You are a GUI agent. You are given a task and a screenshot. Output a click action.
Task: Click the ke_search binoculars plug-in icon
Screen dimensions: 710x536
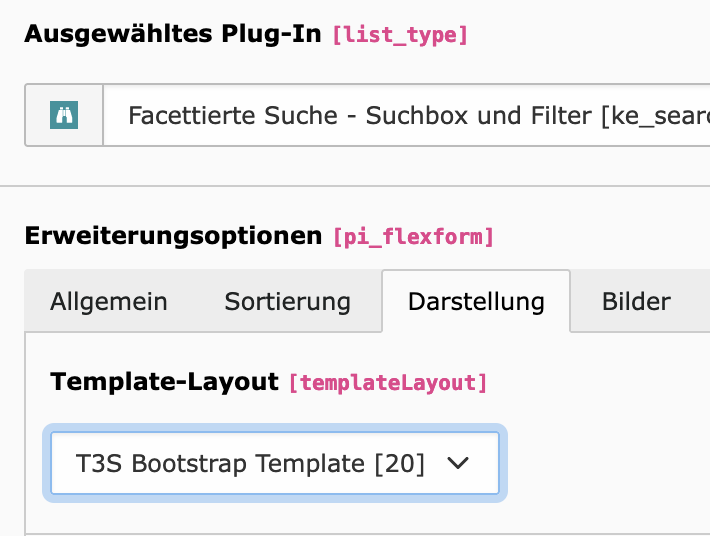point(64,115)
